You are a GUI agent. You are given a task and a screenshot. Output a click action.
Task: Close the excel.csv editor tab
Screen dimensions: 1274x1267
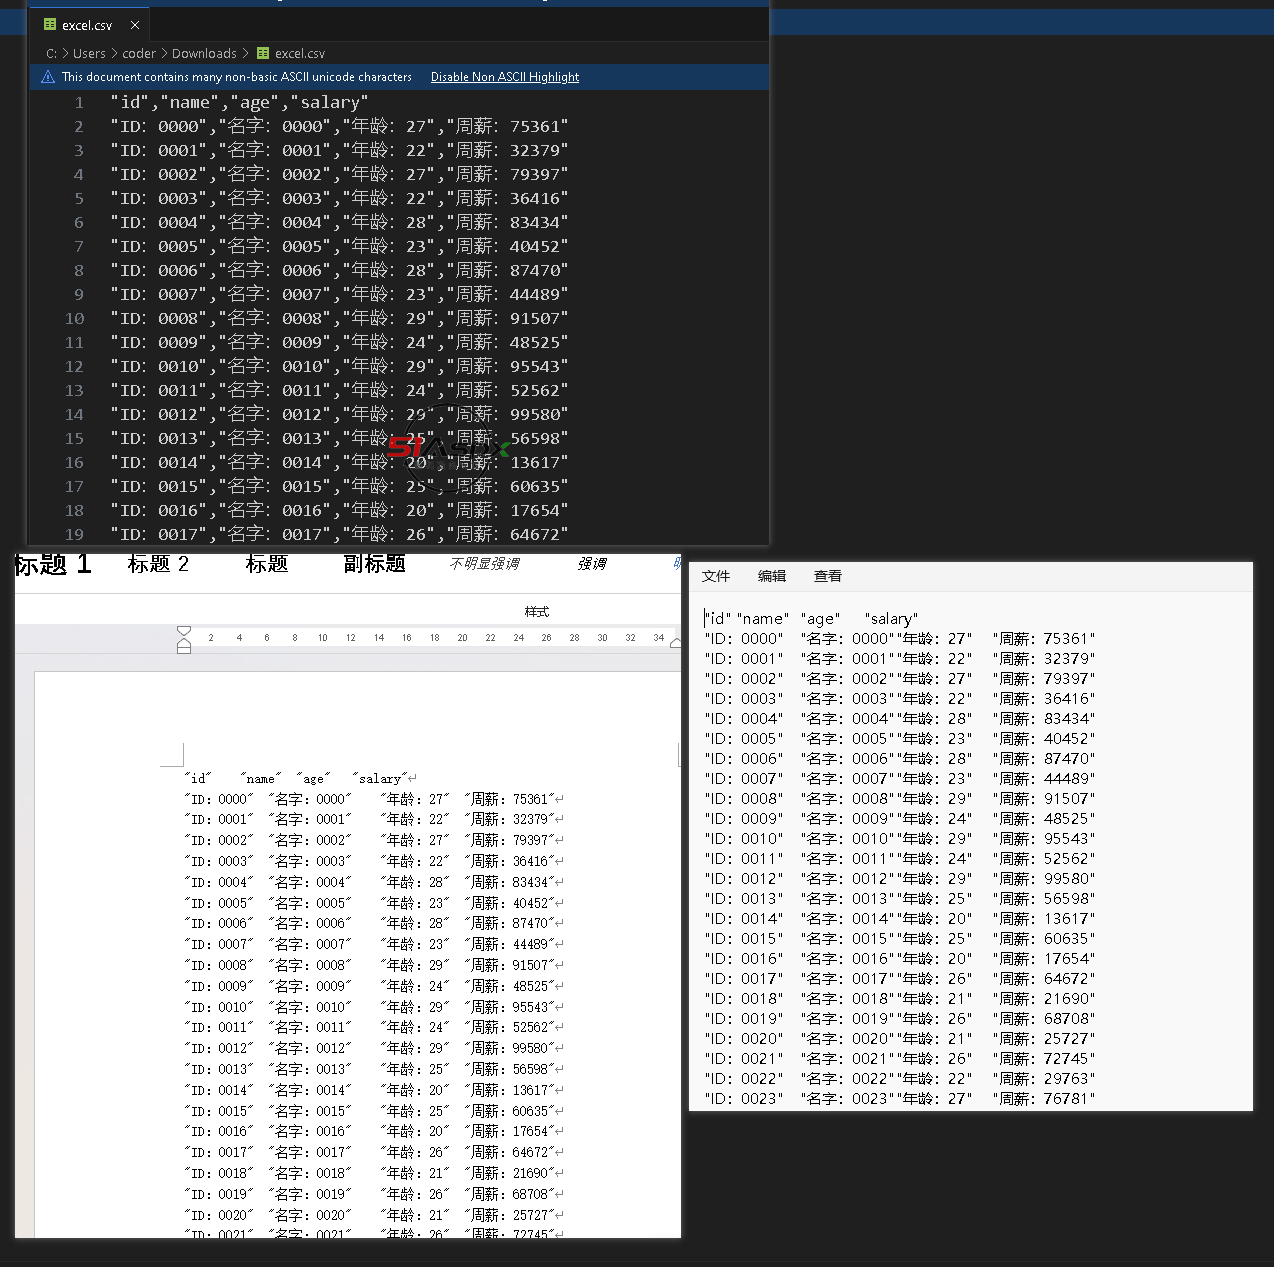[135, 25]
